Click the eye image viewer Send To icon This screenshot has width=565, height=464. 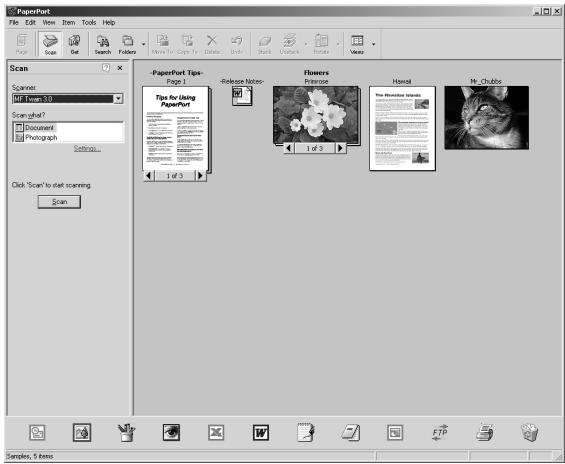(x=171, y=432)
